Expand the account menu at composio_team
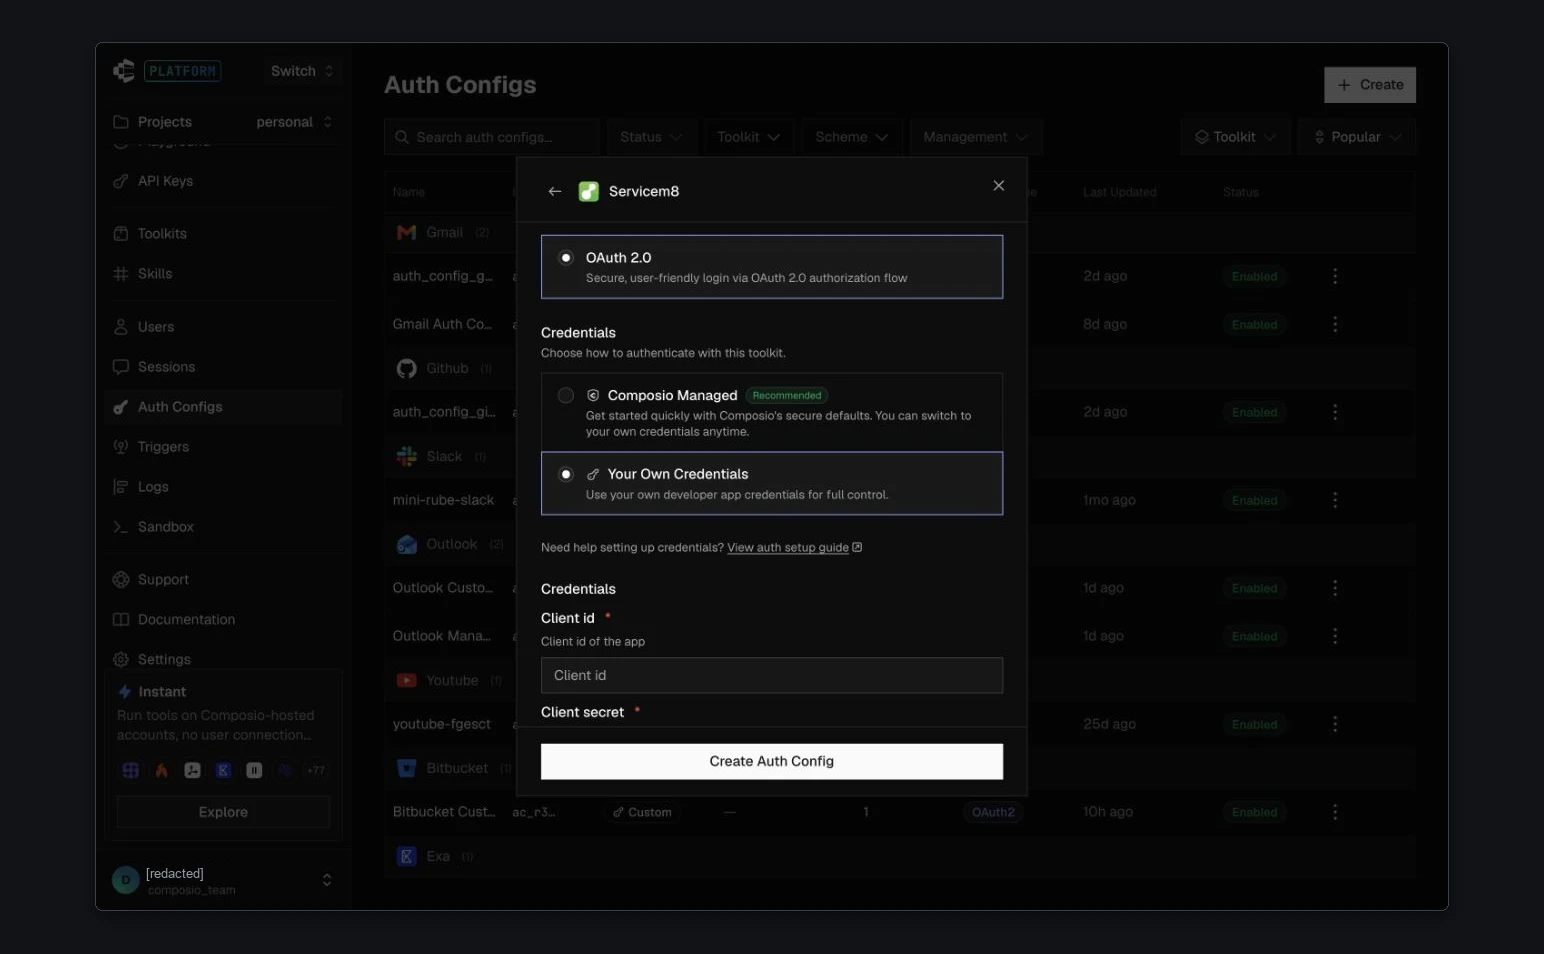1544x954 pixels. (x=327, y=880)
